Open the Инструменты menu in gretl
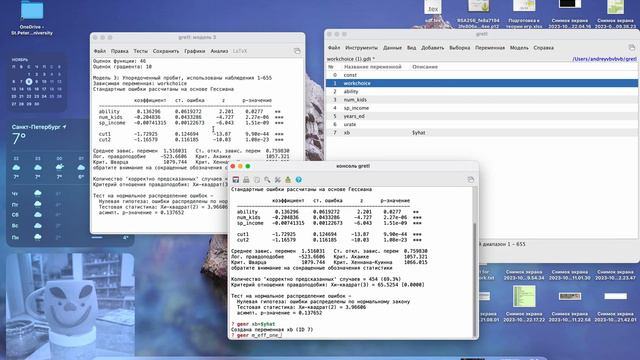The width and height of the screenshot is (640, 360). [362, 48]
